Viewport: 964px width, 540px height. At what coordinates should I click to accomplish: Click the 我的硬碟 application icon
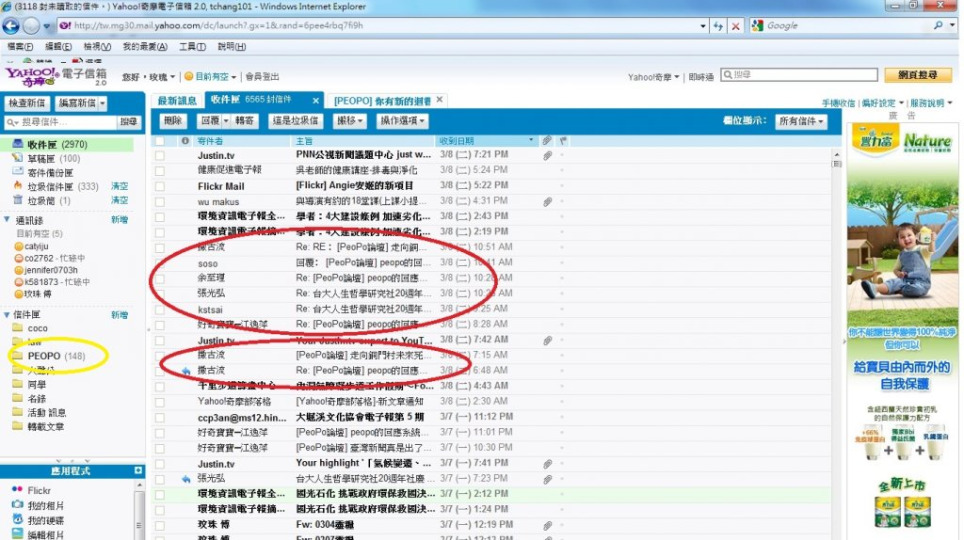17,520
